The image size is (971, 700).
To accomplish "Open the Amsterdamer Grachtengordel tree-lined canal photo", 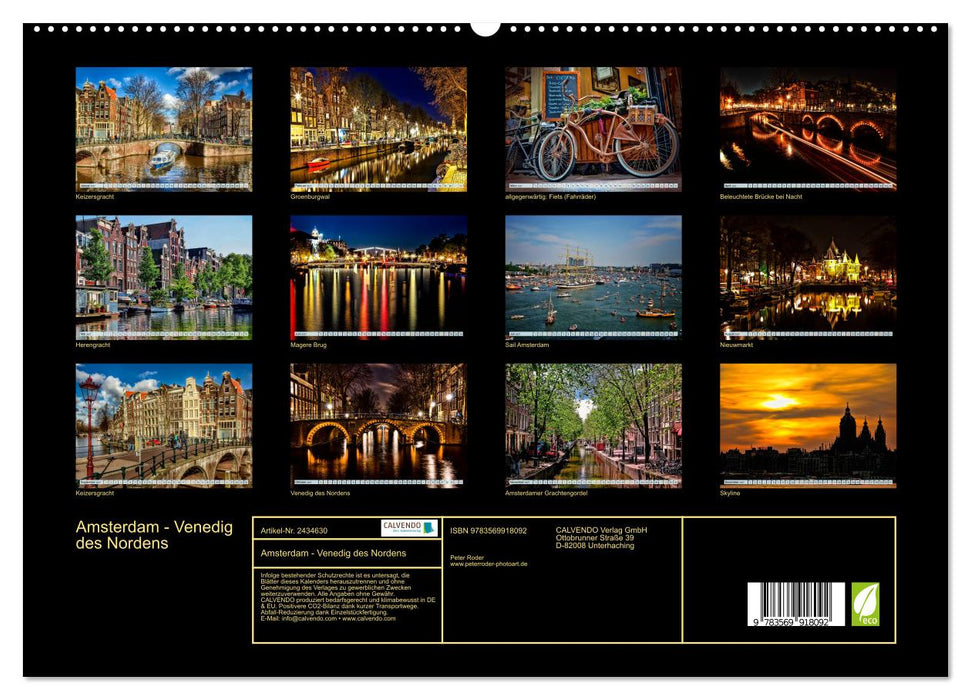I will pyautogui.click(x=593, y=426).
